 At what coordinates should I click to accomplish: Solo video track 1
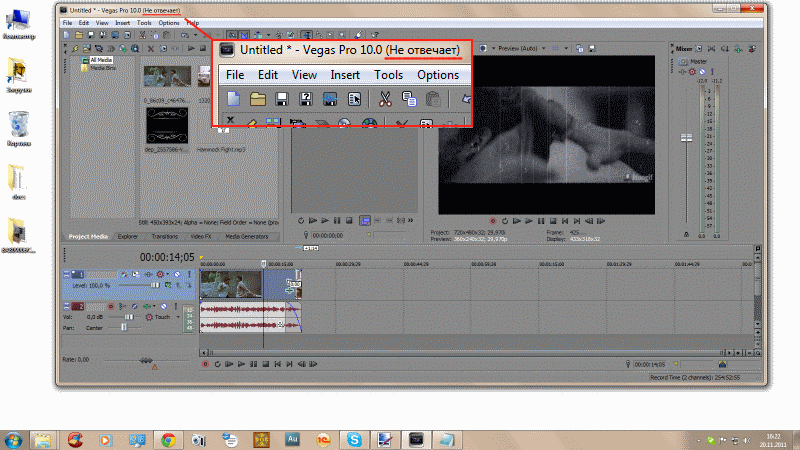[189, 274]
